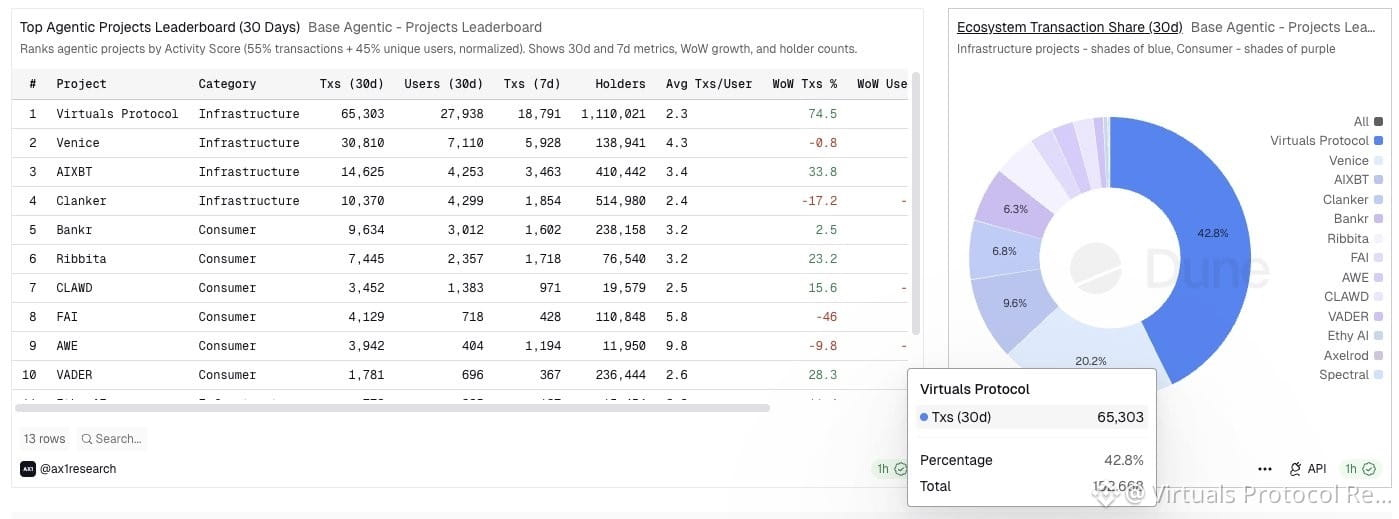Select the VADER project cell
Image resolution: width=1399 pixels, height=519 pixels.
pos(74,375)
